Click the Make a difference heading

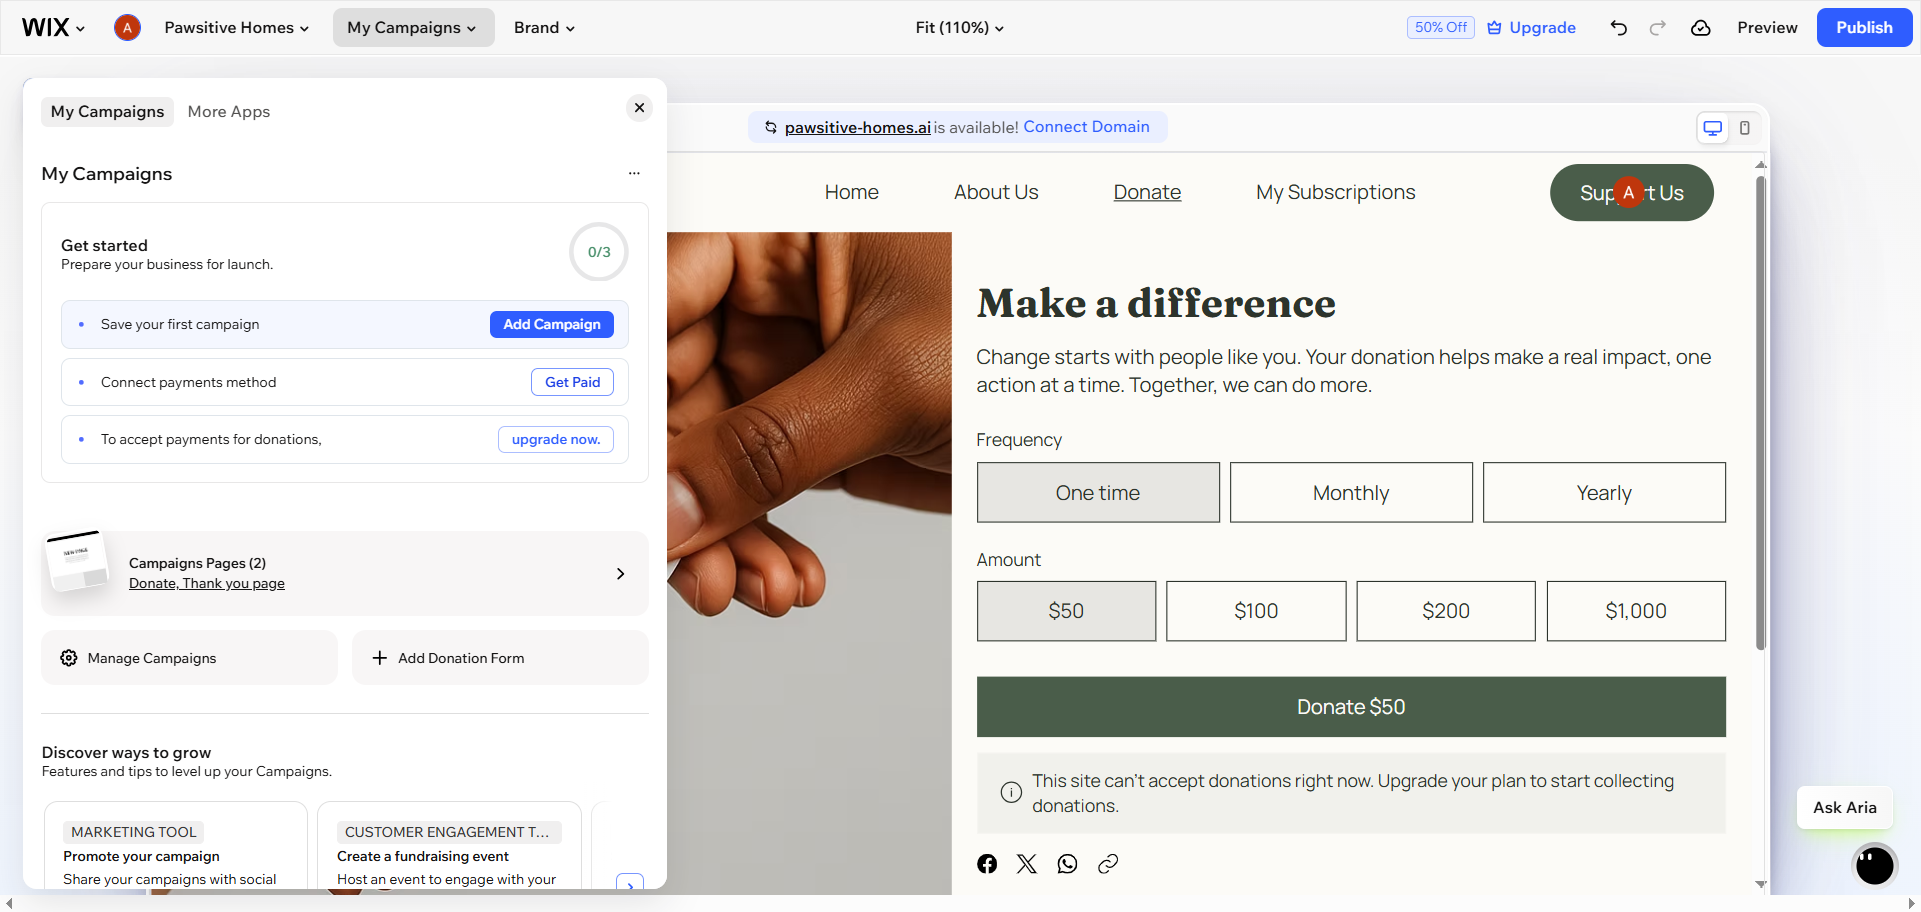(1156, 303)
